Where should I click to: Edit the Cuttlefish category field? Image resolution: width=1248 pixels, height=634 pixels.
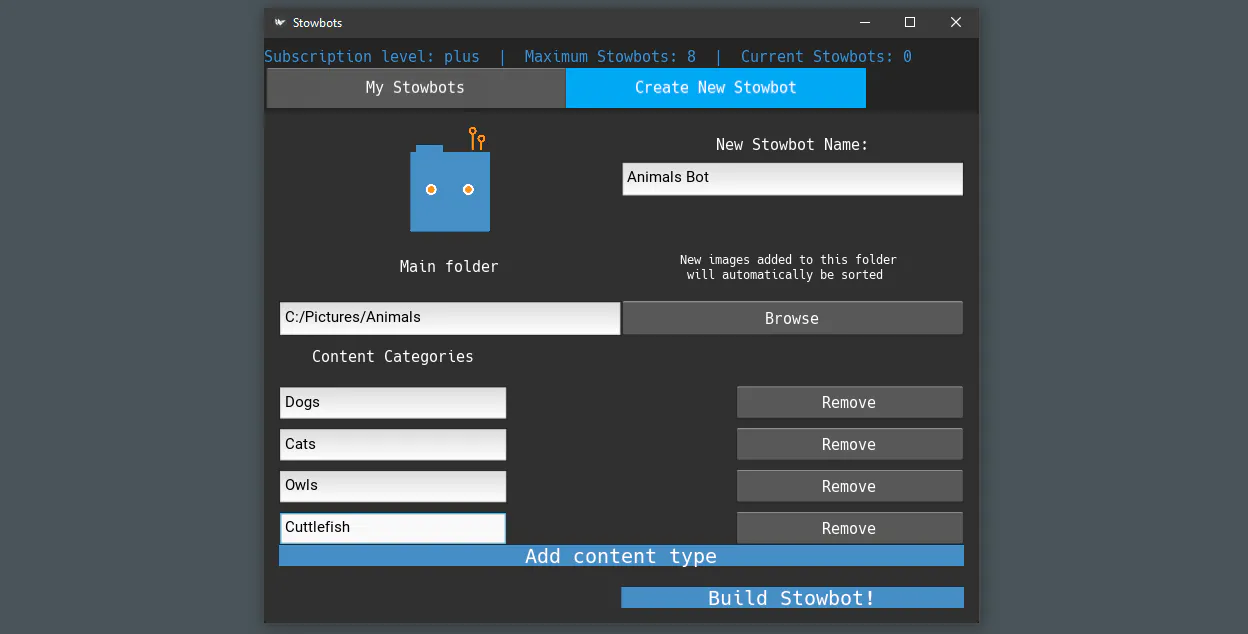click(x=393, y=528)
